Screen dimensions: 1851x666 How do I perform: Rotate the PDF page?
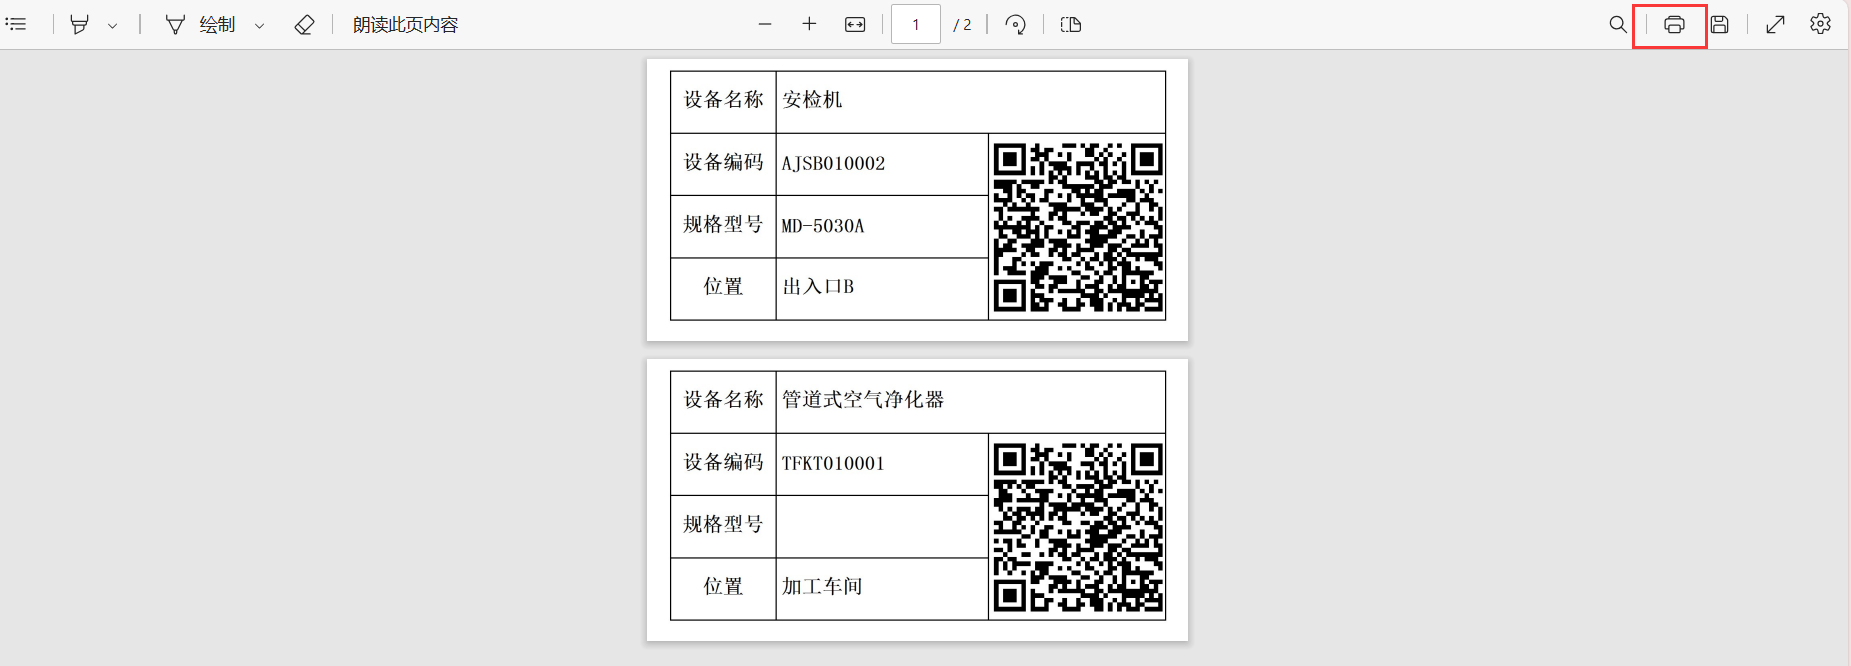1015,25
